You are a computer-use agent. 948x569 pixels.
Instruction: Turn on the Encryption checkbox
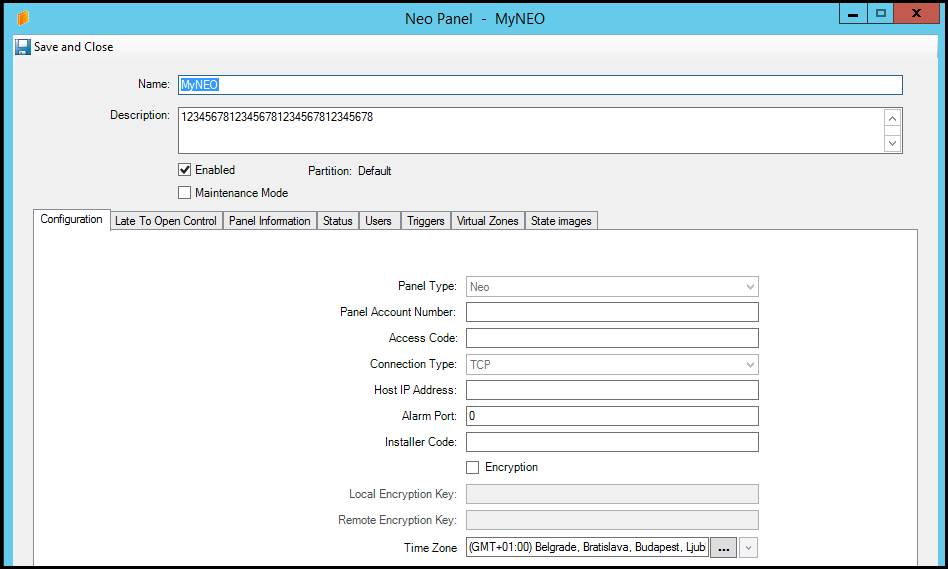[x=473, y=467]
